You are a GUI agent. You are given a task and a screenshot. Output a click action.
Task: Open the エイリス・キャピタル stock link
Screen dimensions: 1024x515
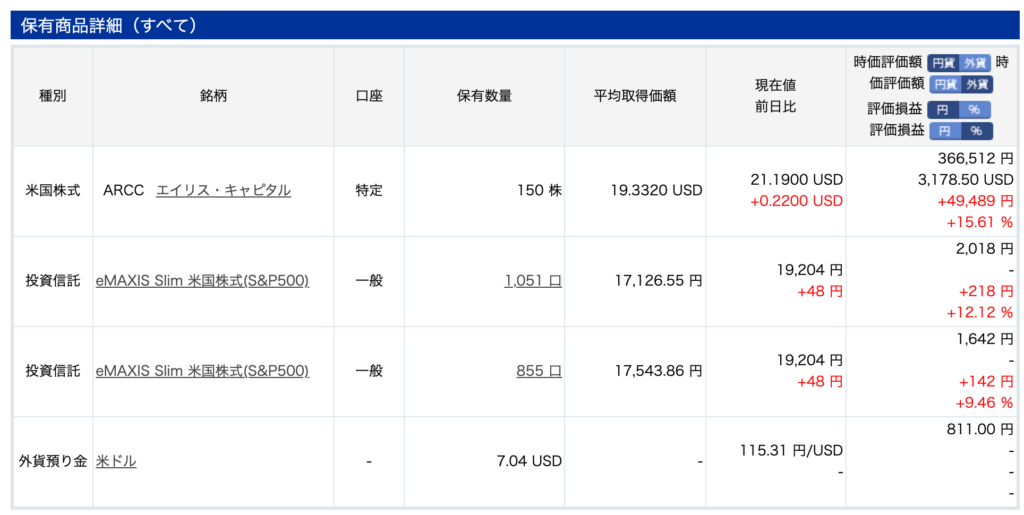223,190
